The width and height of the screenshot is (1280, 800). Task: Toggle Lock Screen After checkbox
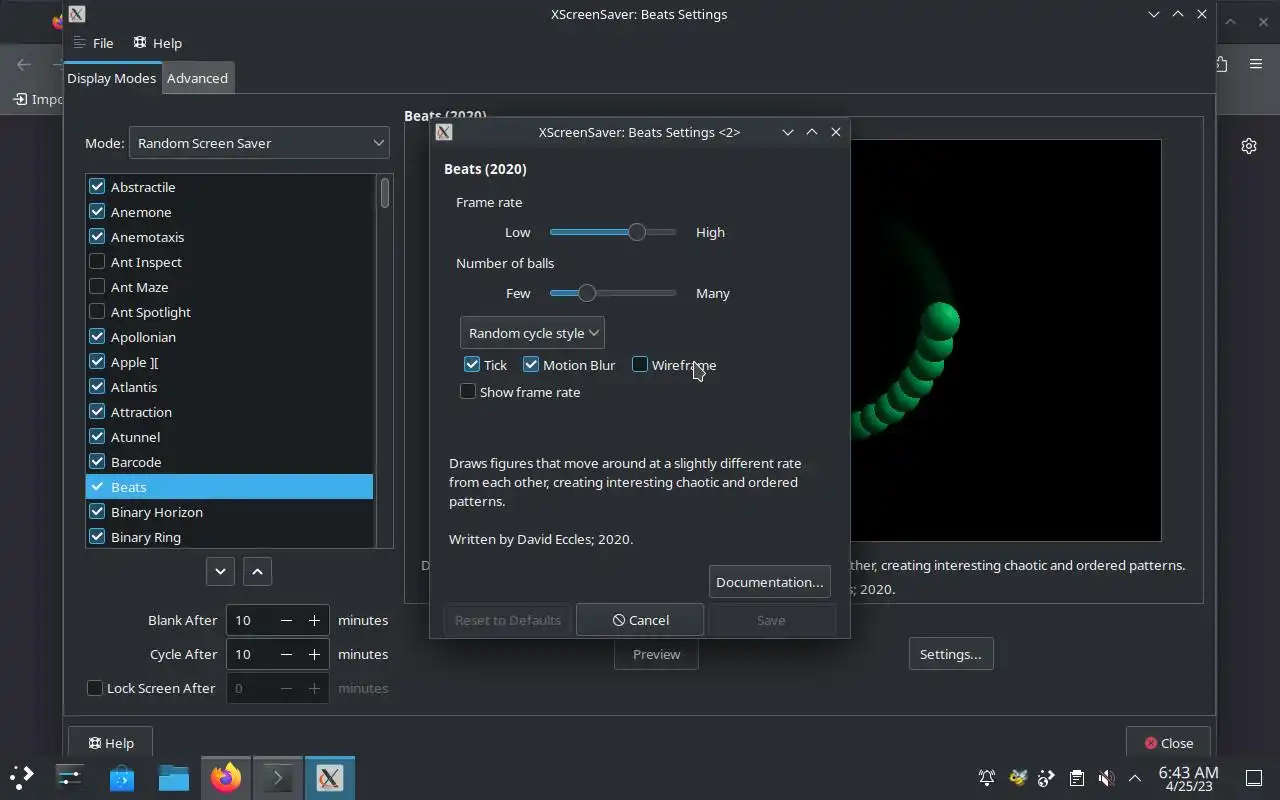tap(95, 688)
